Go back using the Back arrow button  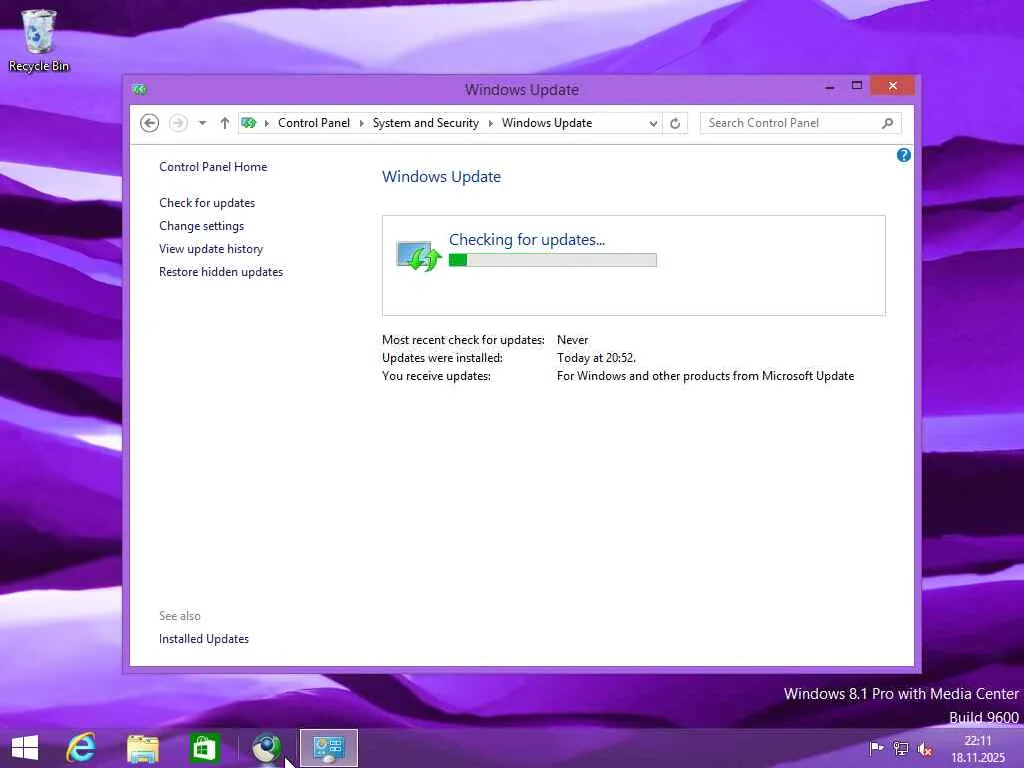tap(150, 123)
